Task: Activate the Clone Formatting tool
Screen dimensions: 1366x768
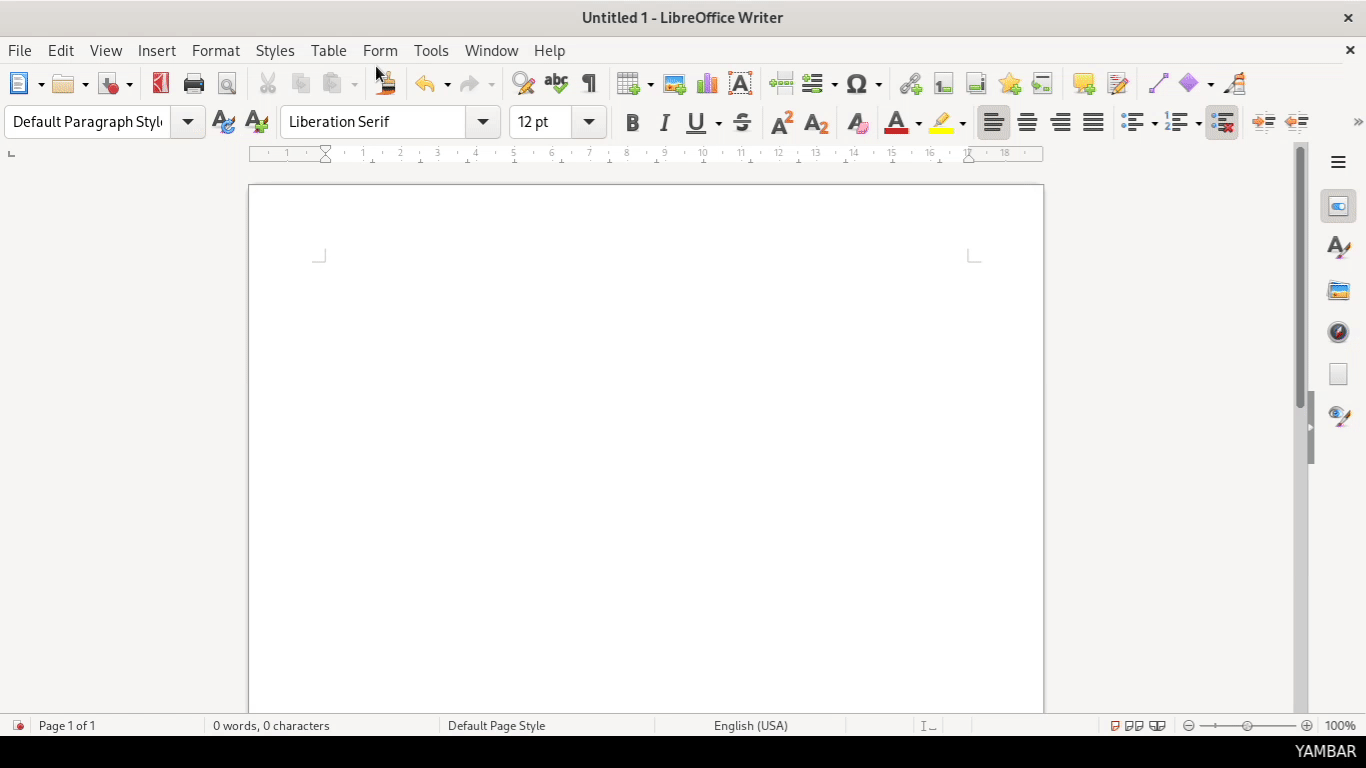Action: coord(385,83)
